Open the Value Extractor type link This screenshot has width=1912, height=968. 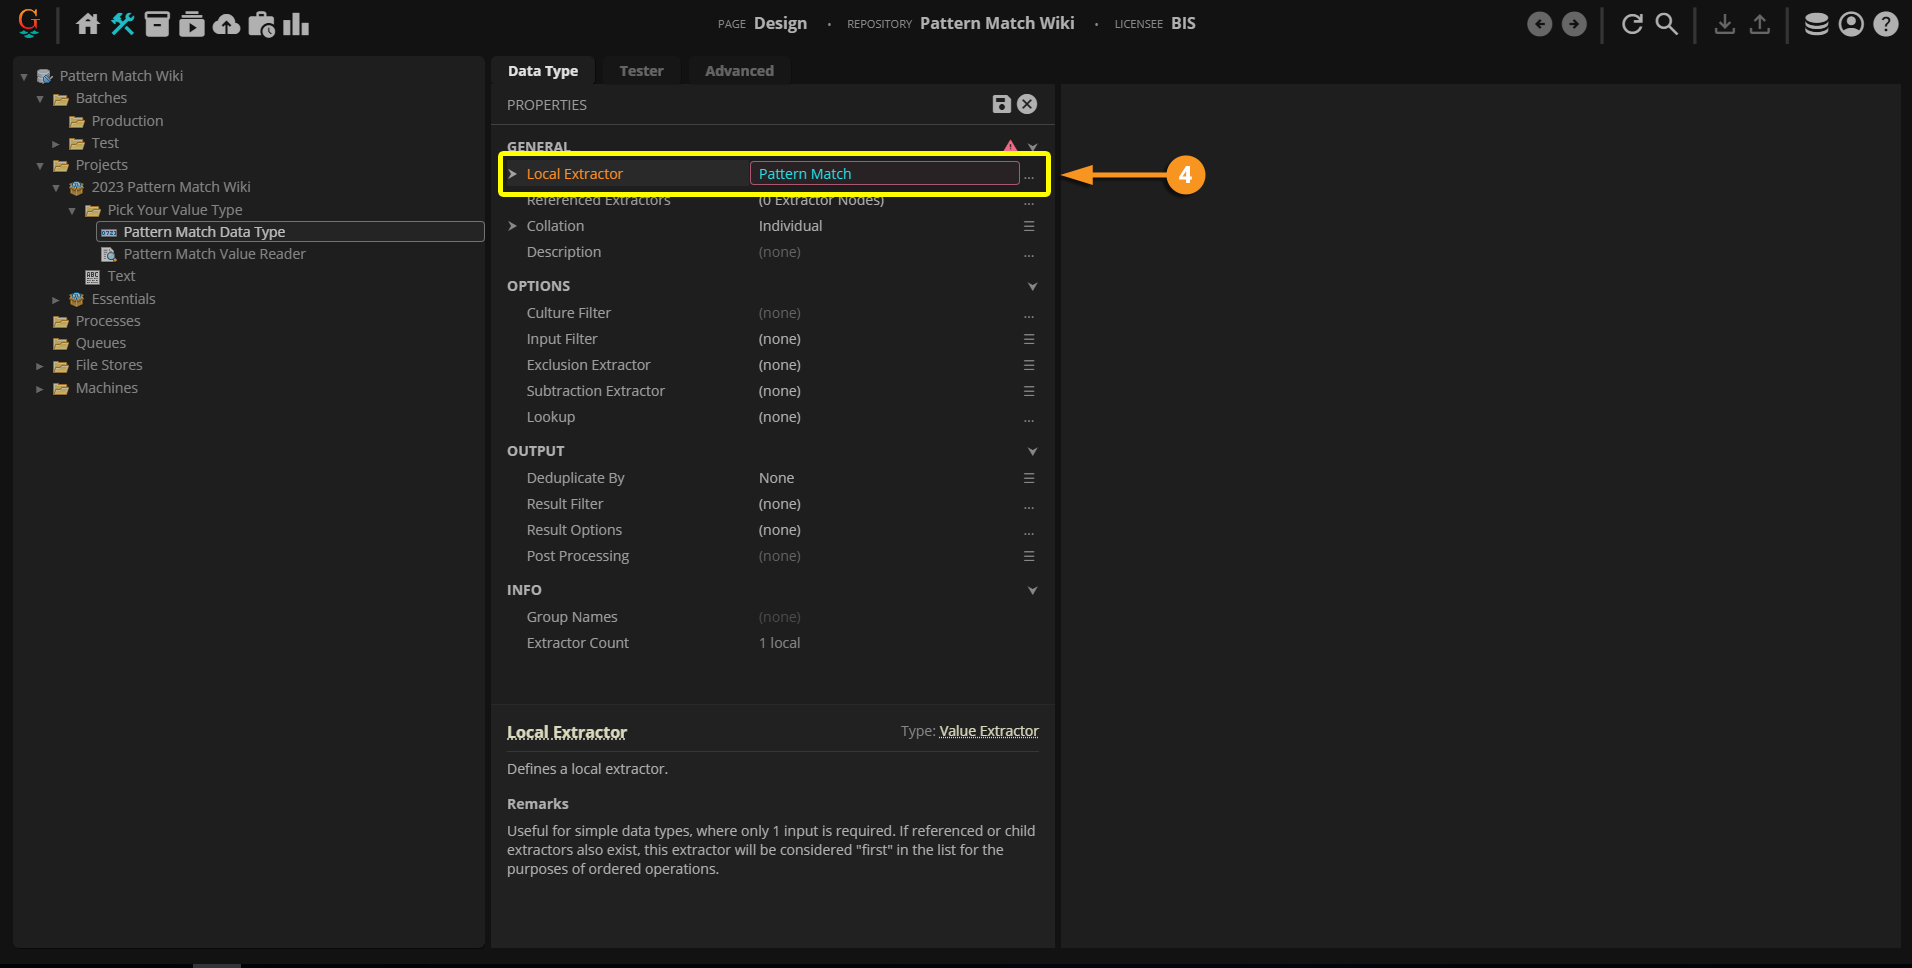point(988,731)
